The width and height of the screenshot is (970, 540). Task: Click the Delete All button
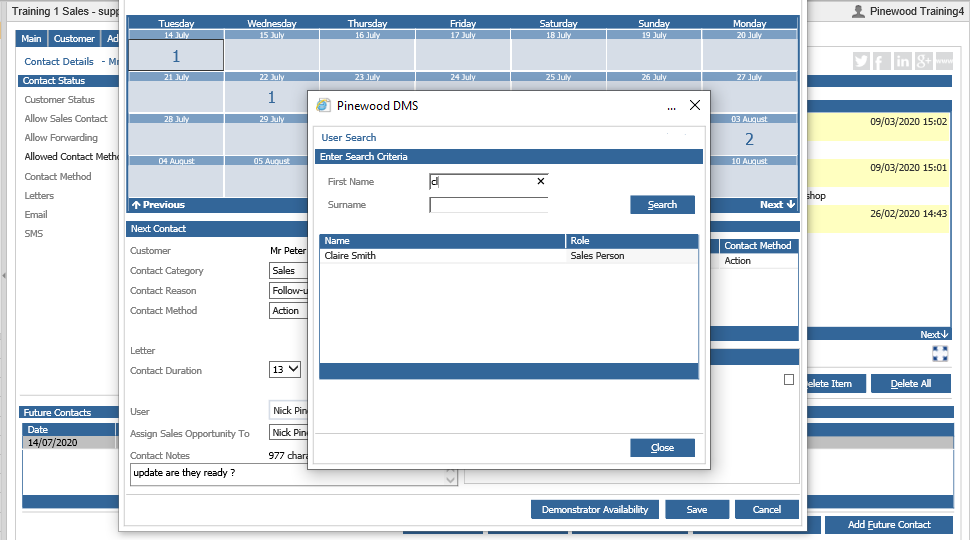click(911, 384)
